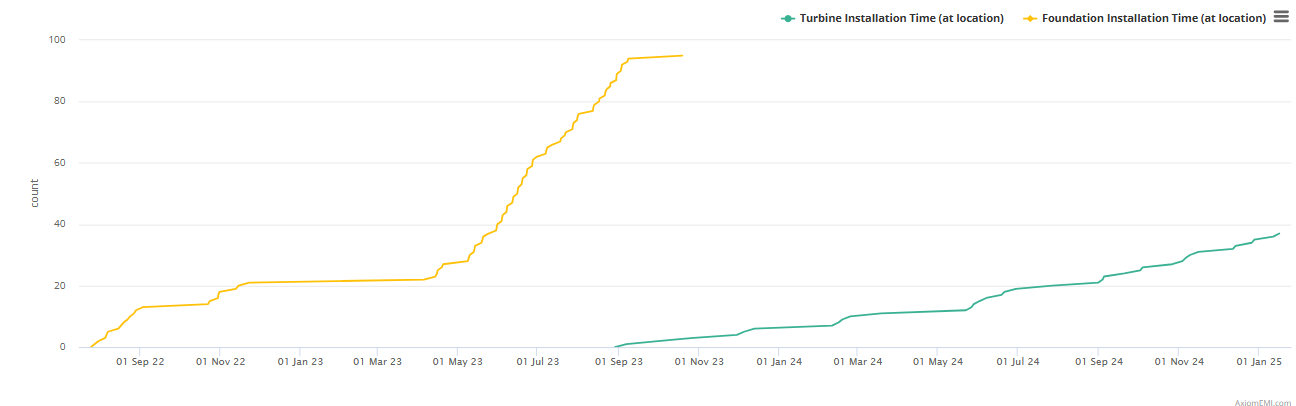Toggle Turbine Installation Time series label
1296x406 pixels.
pyautogui.click(x=900, y=18)
